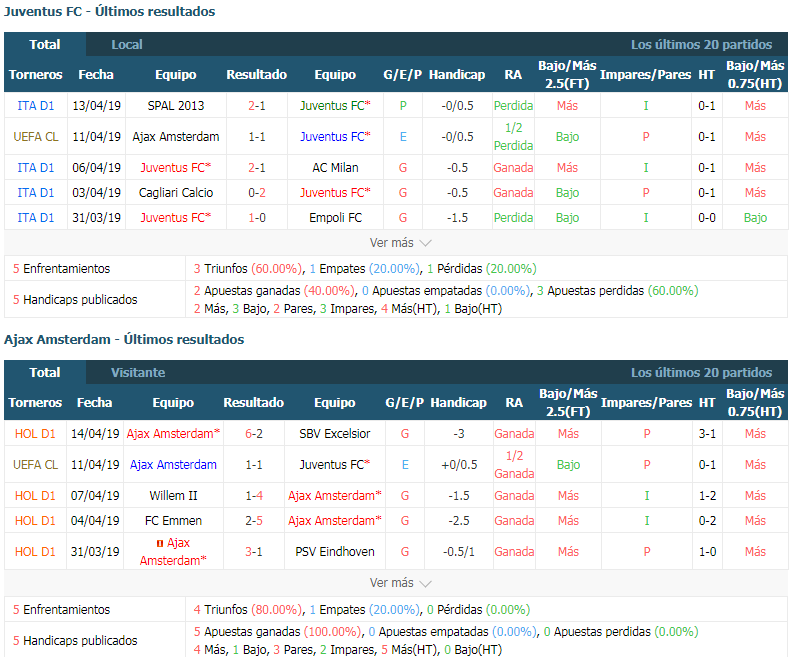Click the Bajo half-time value in the Empoli row
Image resolution: width=791 pixels, height=657 pixels.
click(755, 217)
